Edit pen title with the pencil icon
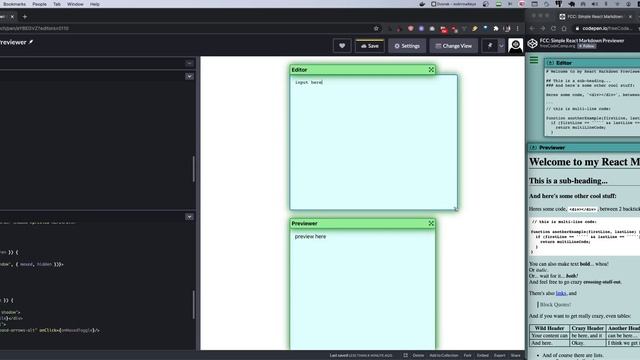 (x=31, y=42)
